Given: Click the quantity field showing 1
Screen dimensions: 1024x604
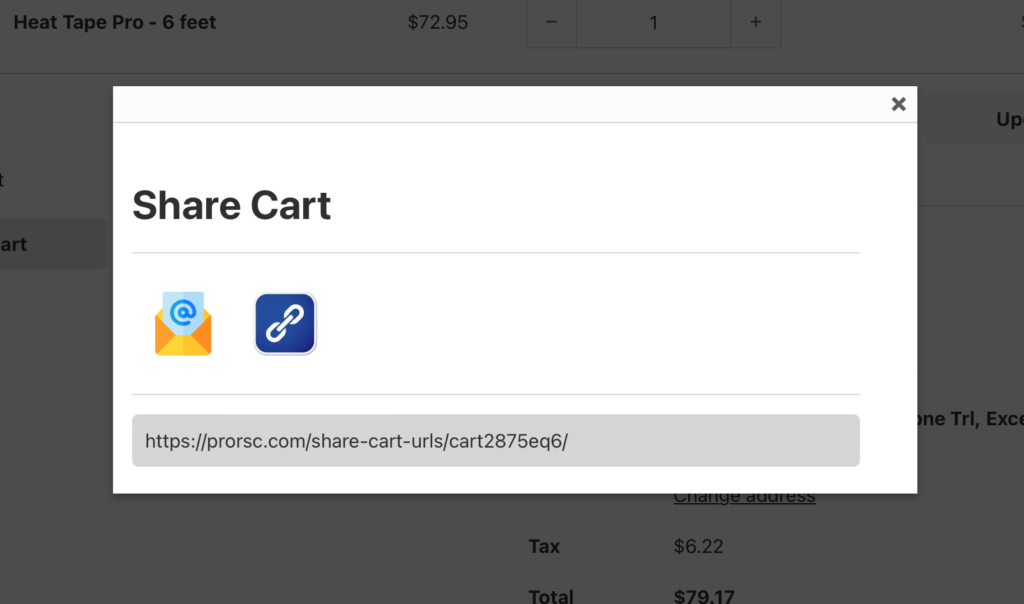Looking at the screenshot, I should (654, 22).
